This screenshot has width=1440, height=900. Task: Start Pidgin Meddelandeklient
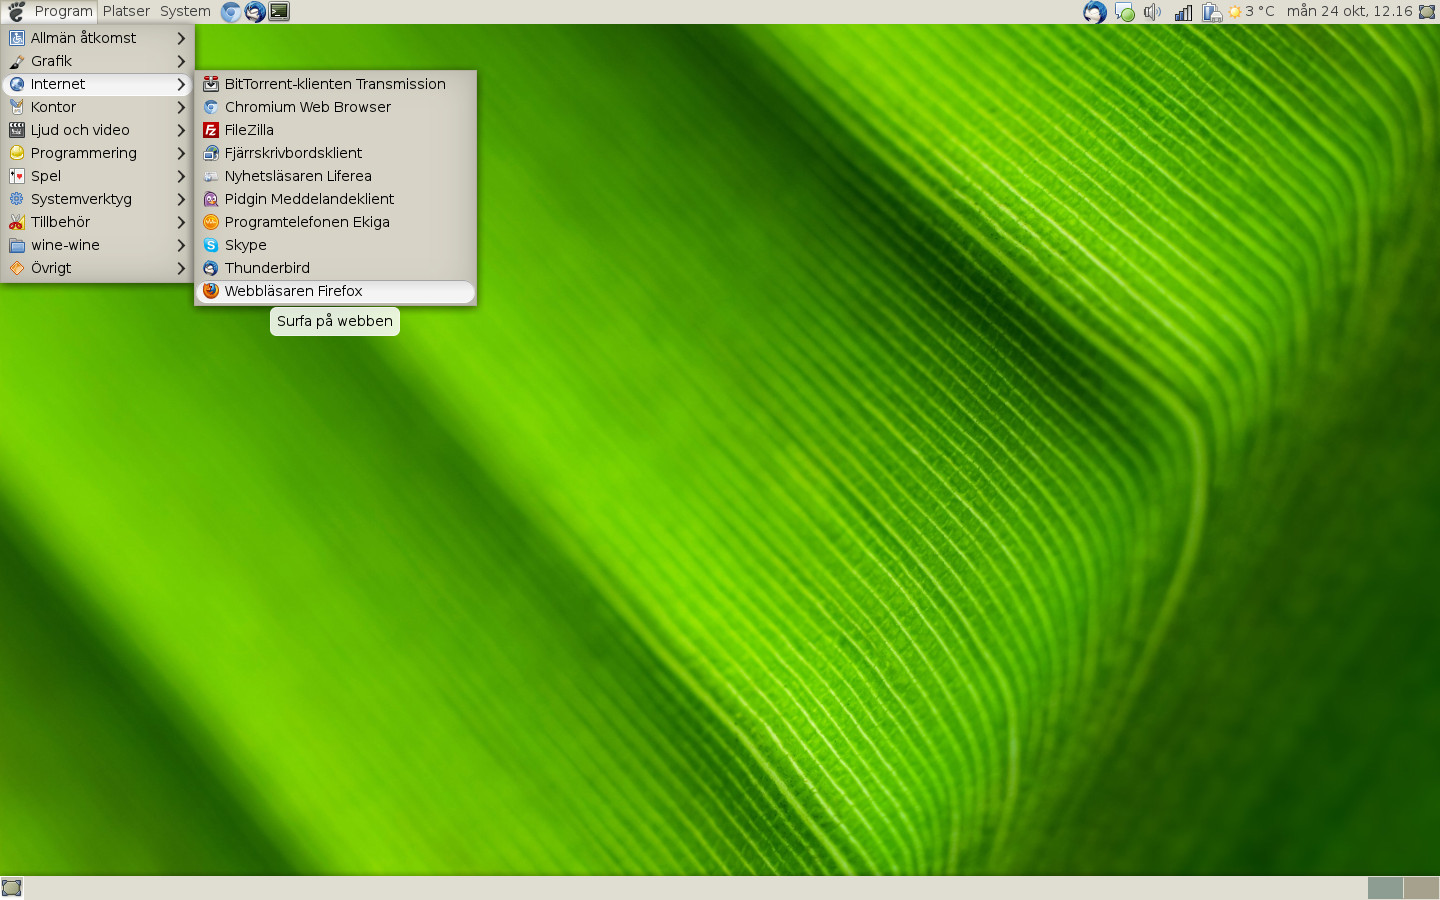335,199
